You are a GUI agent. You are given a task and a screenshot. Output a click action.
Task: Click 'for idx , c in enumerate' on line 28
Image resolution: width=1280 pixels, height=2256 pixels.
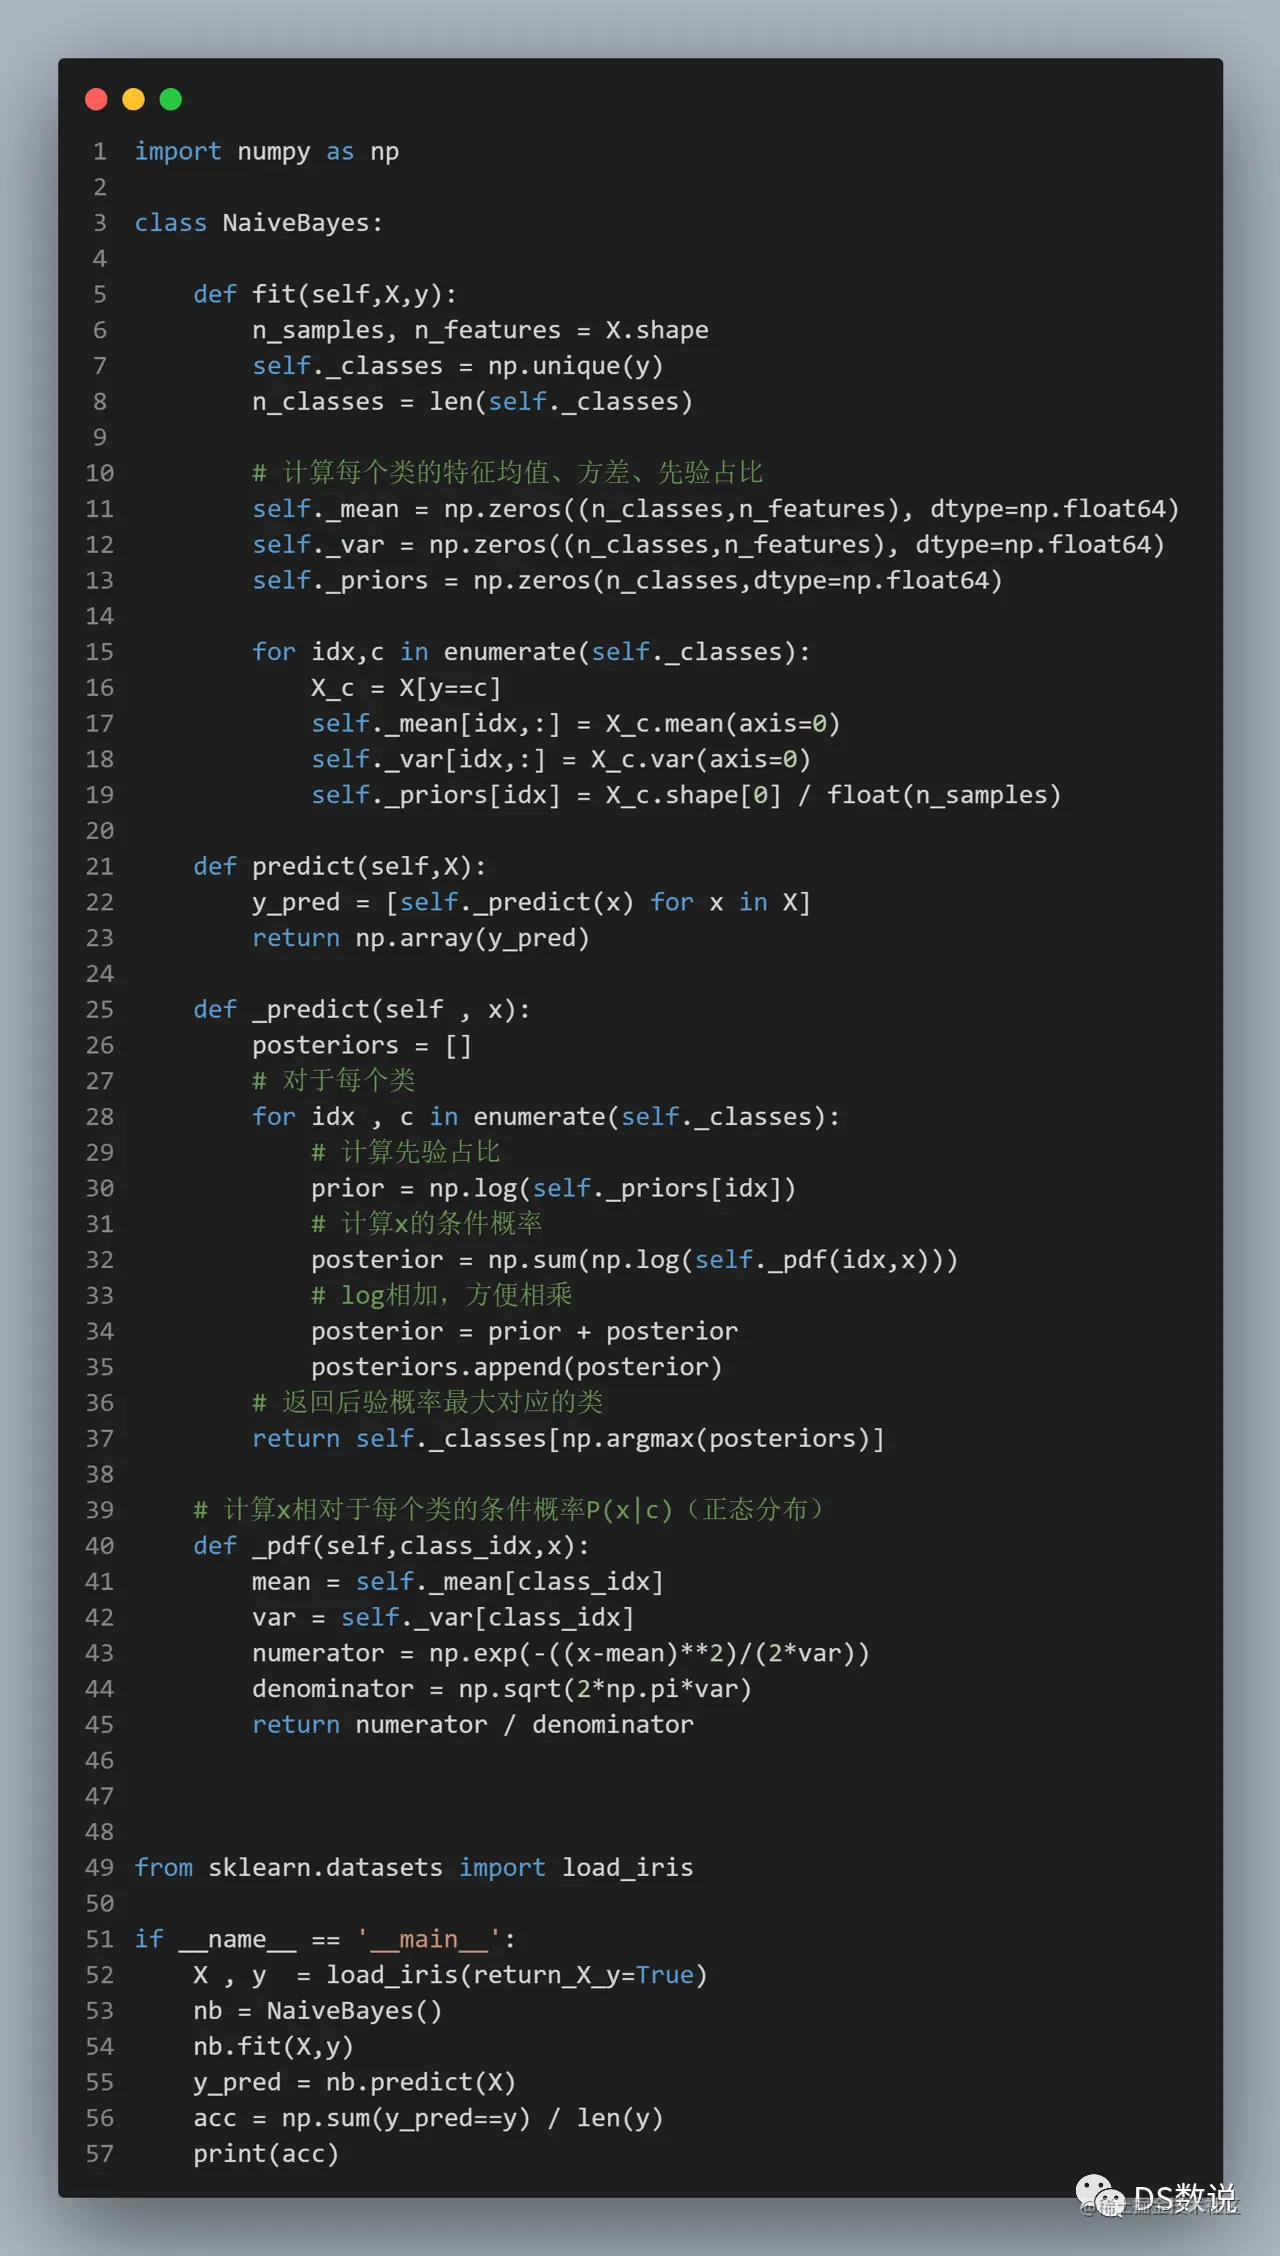coord(546,1117)
